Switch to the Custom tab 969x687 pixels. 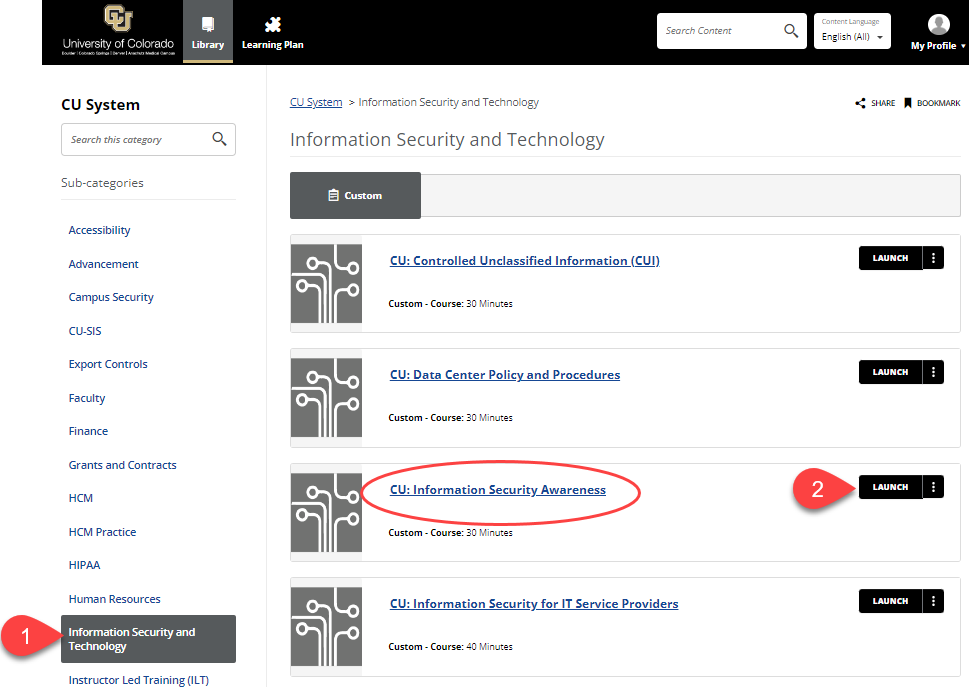355,195
